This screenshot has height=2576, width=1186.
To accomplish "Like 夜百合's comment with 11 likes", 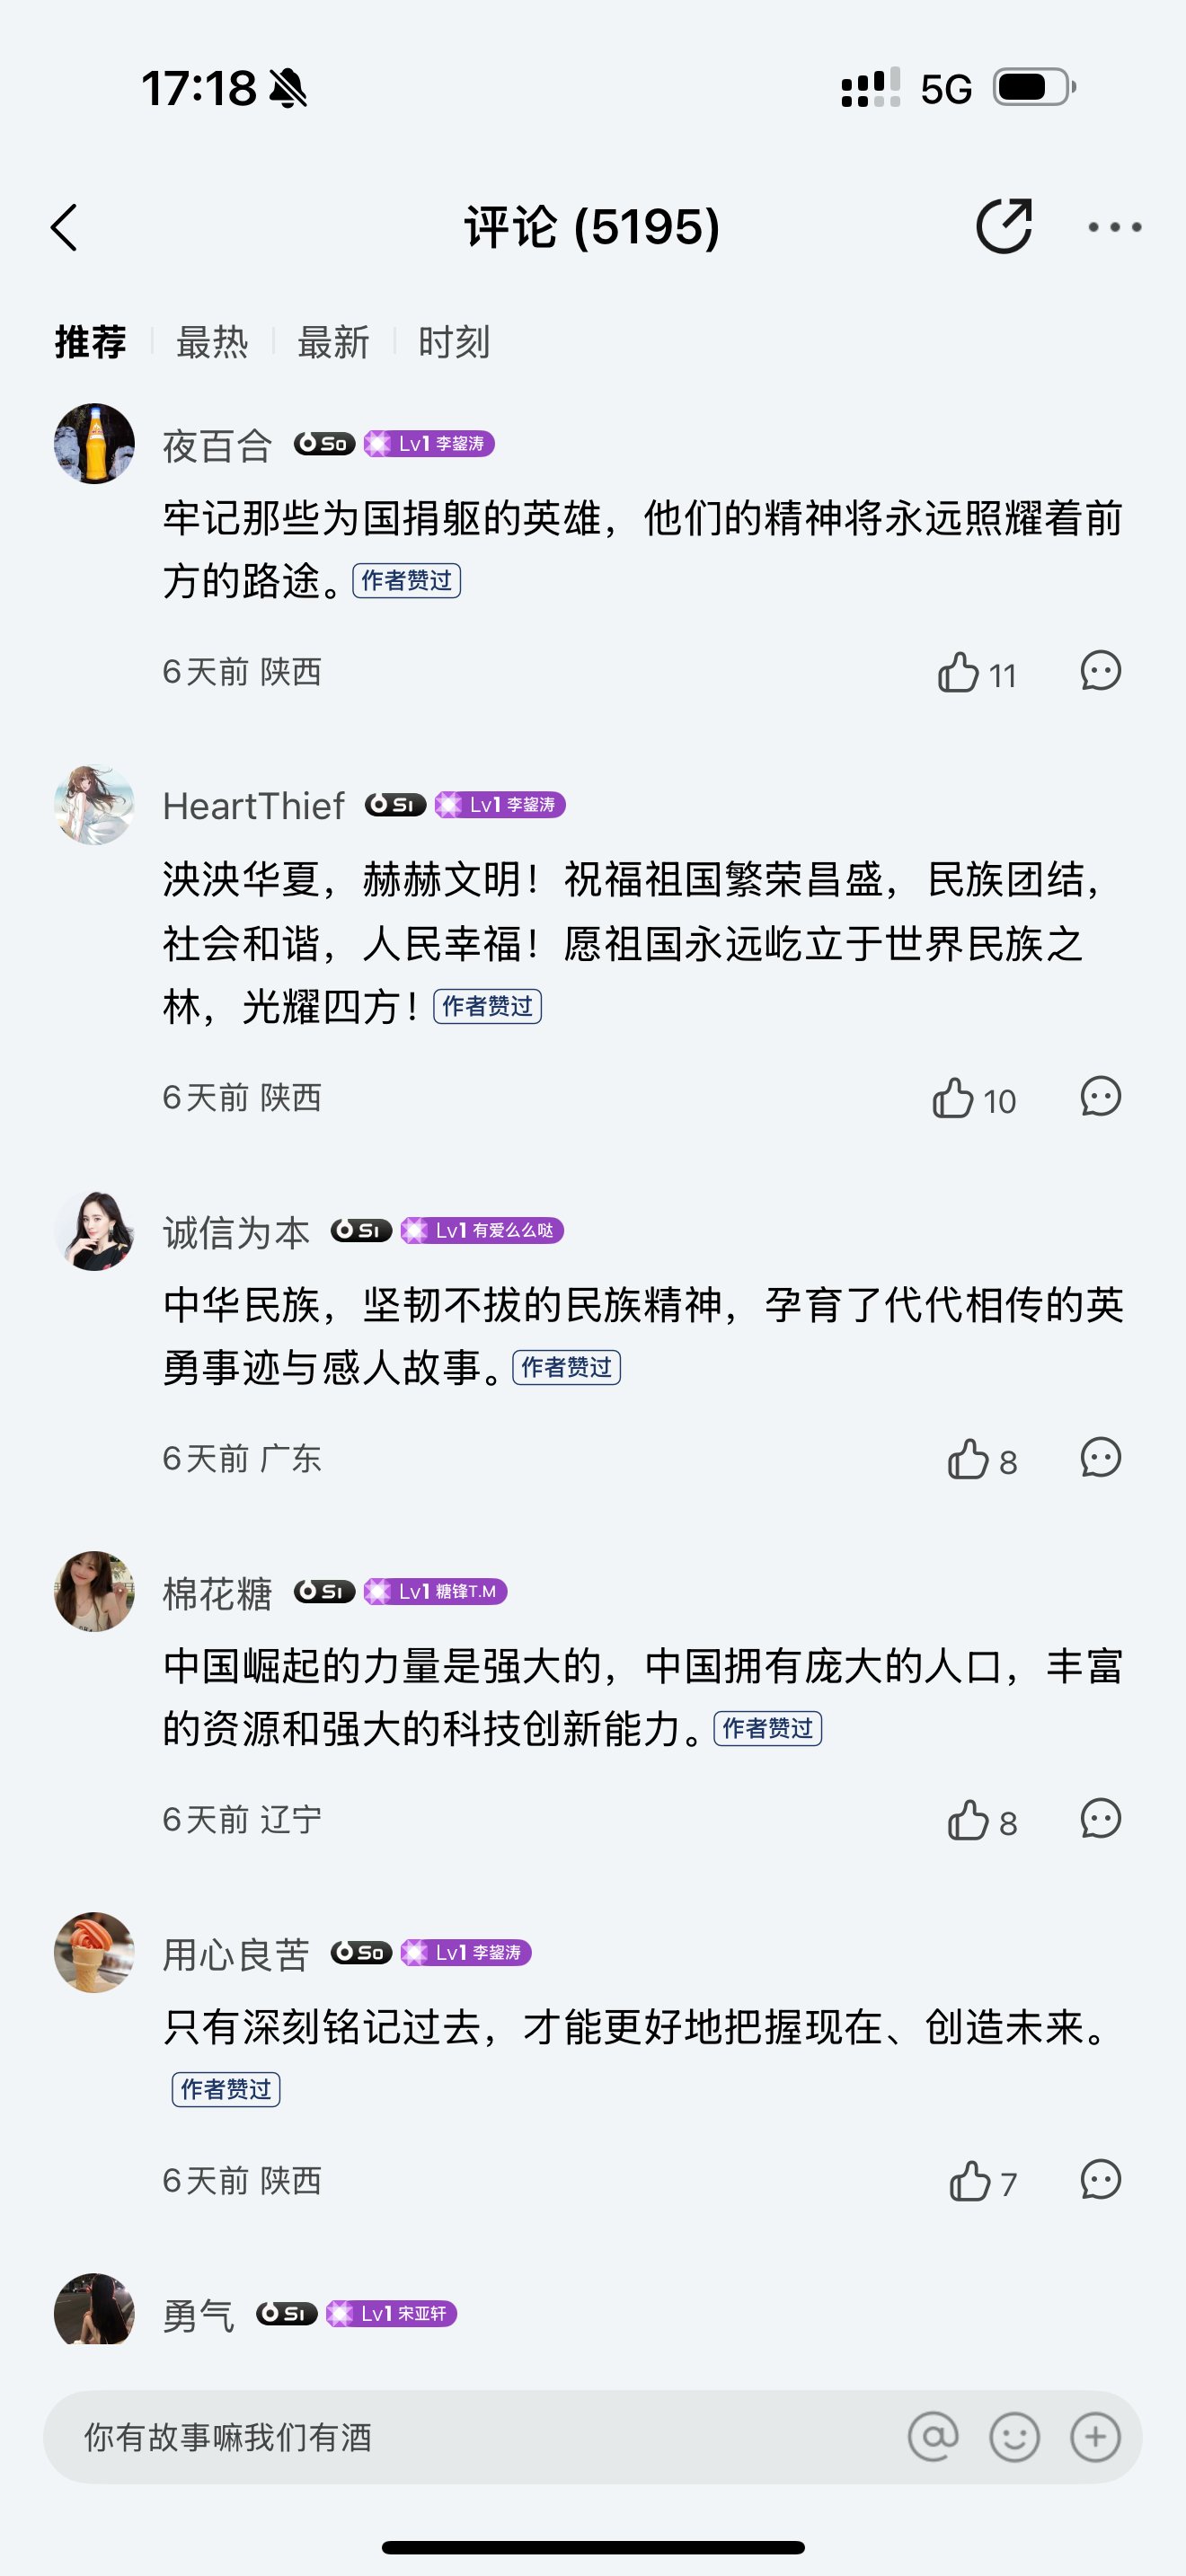I will [959, 672].
